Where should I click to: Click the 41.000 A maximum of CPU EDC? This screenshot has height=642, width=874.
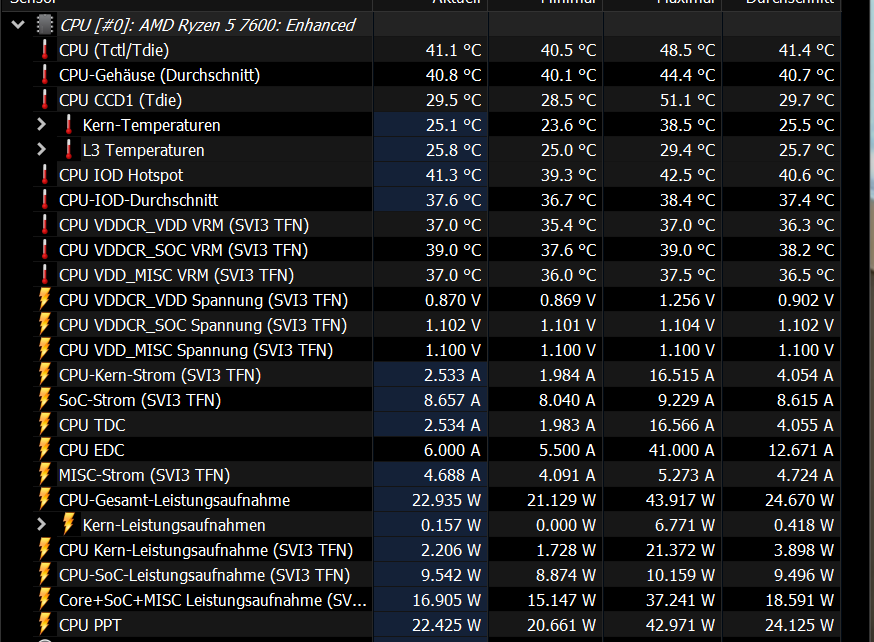681,450
